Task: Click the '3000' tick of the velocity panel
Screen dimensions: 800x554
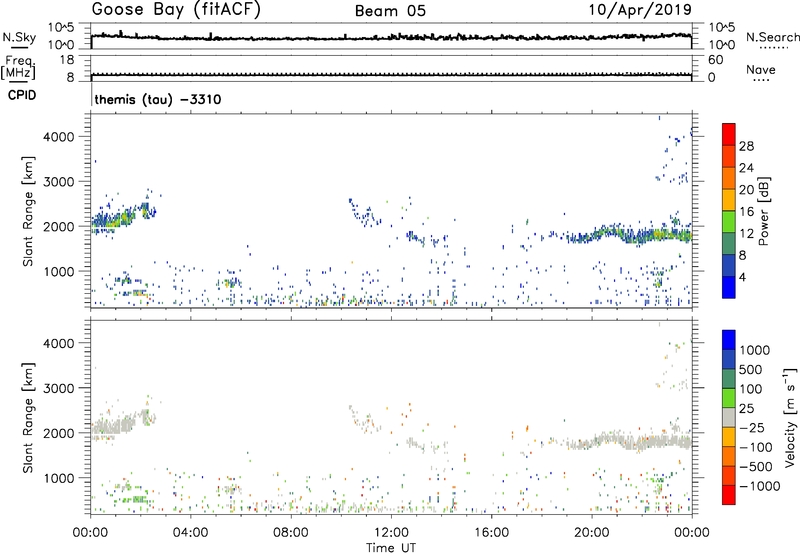Action: (x=59, y=388)
